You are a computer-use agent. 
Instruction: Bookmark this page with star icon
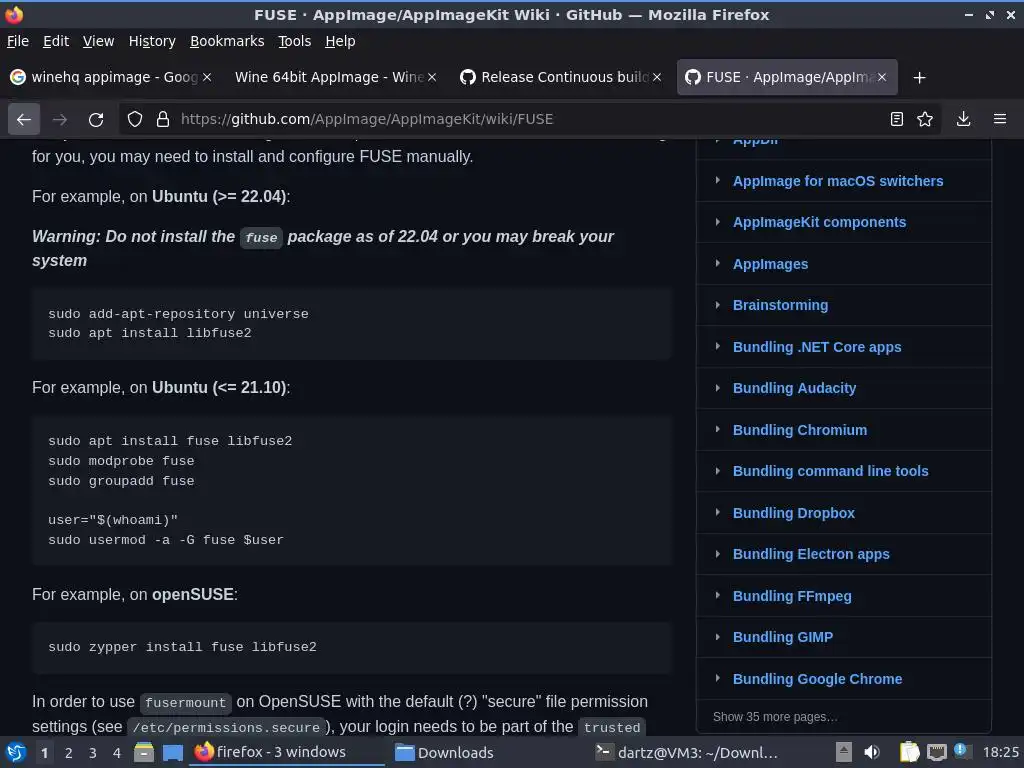pos(925,119)
